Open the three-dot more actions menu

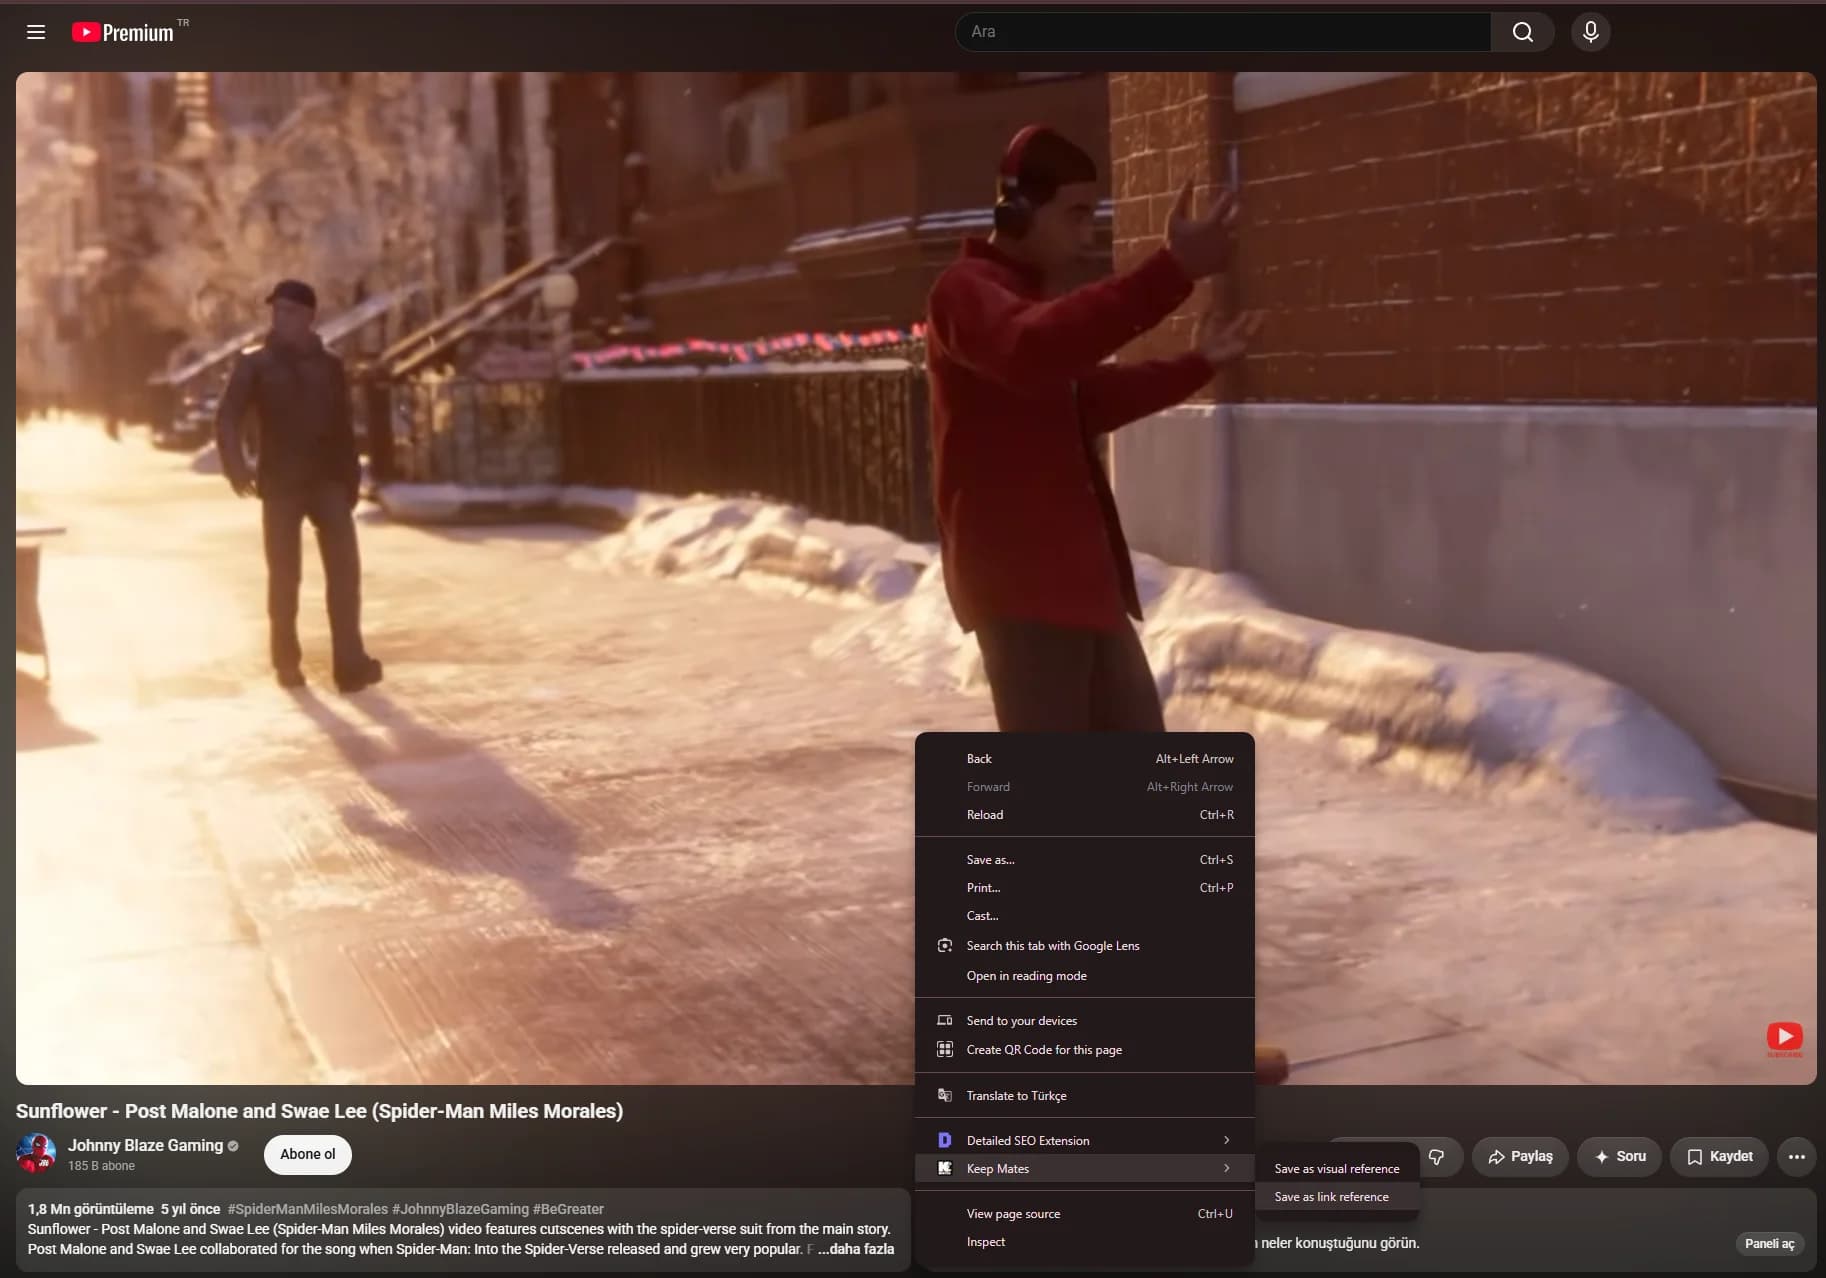(x=1796, y=1157)
